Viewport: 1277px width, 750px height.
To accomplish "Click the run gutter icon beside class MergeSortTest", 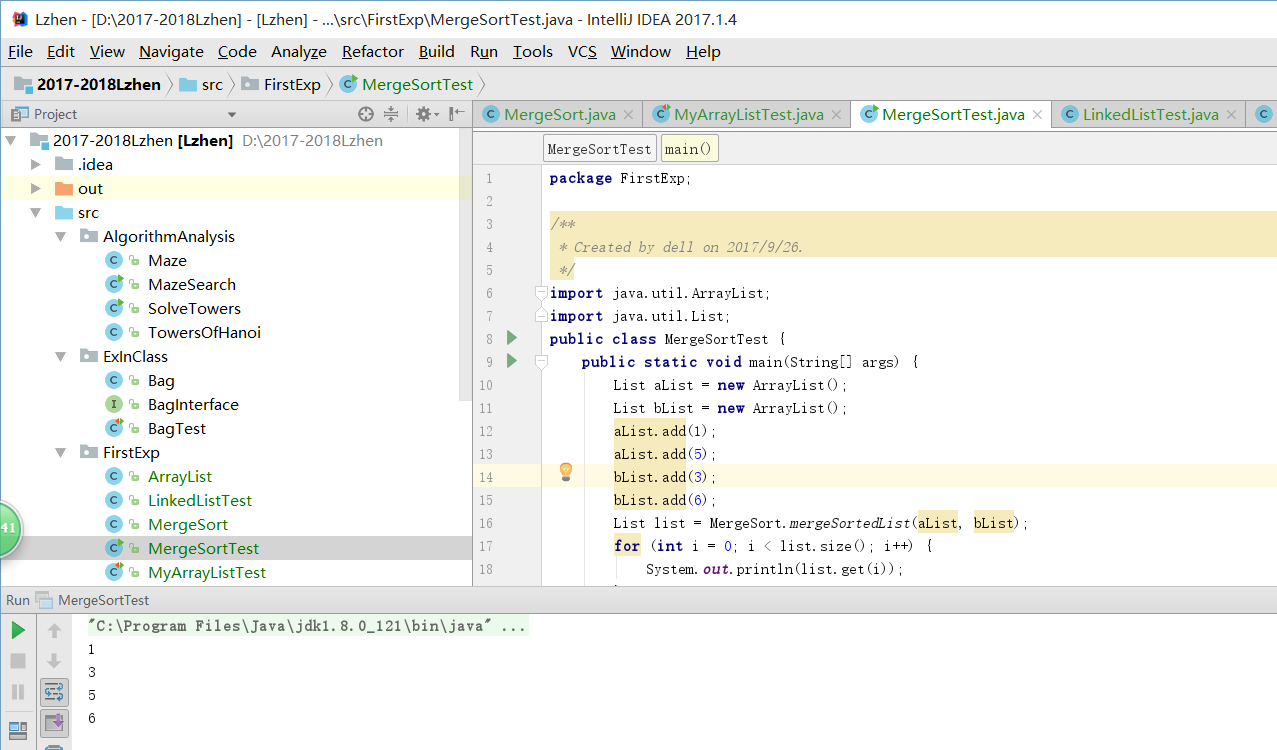I will pos(512,338).
